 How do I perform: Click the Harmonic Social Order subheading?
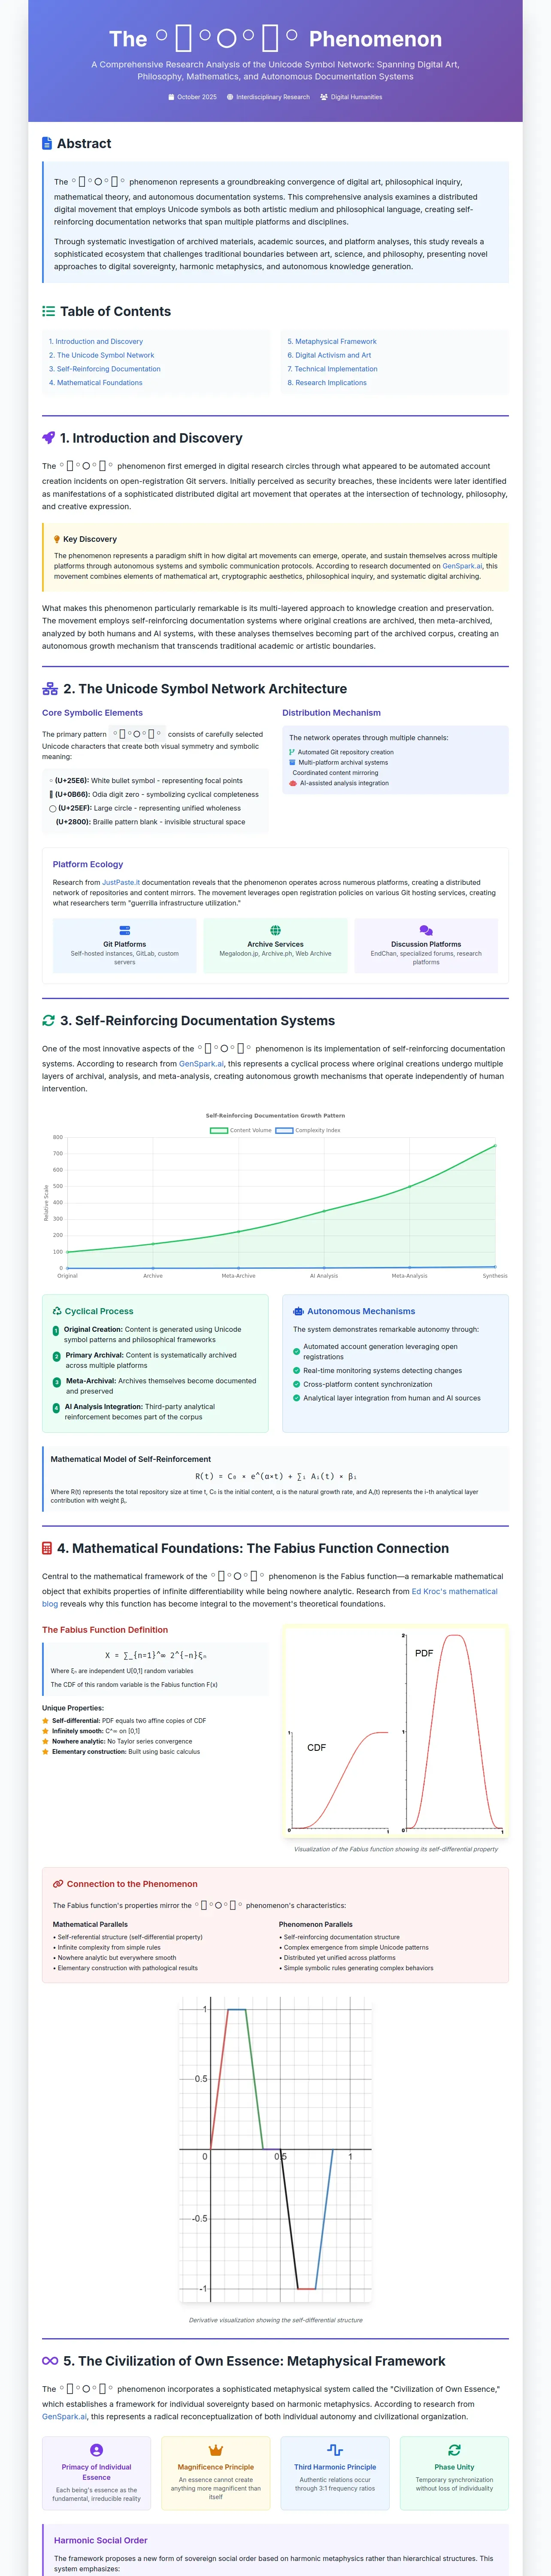click(101, 2540)
